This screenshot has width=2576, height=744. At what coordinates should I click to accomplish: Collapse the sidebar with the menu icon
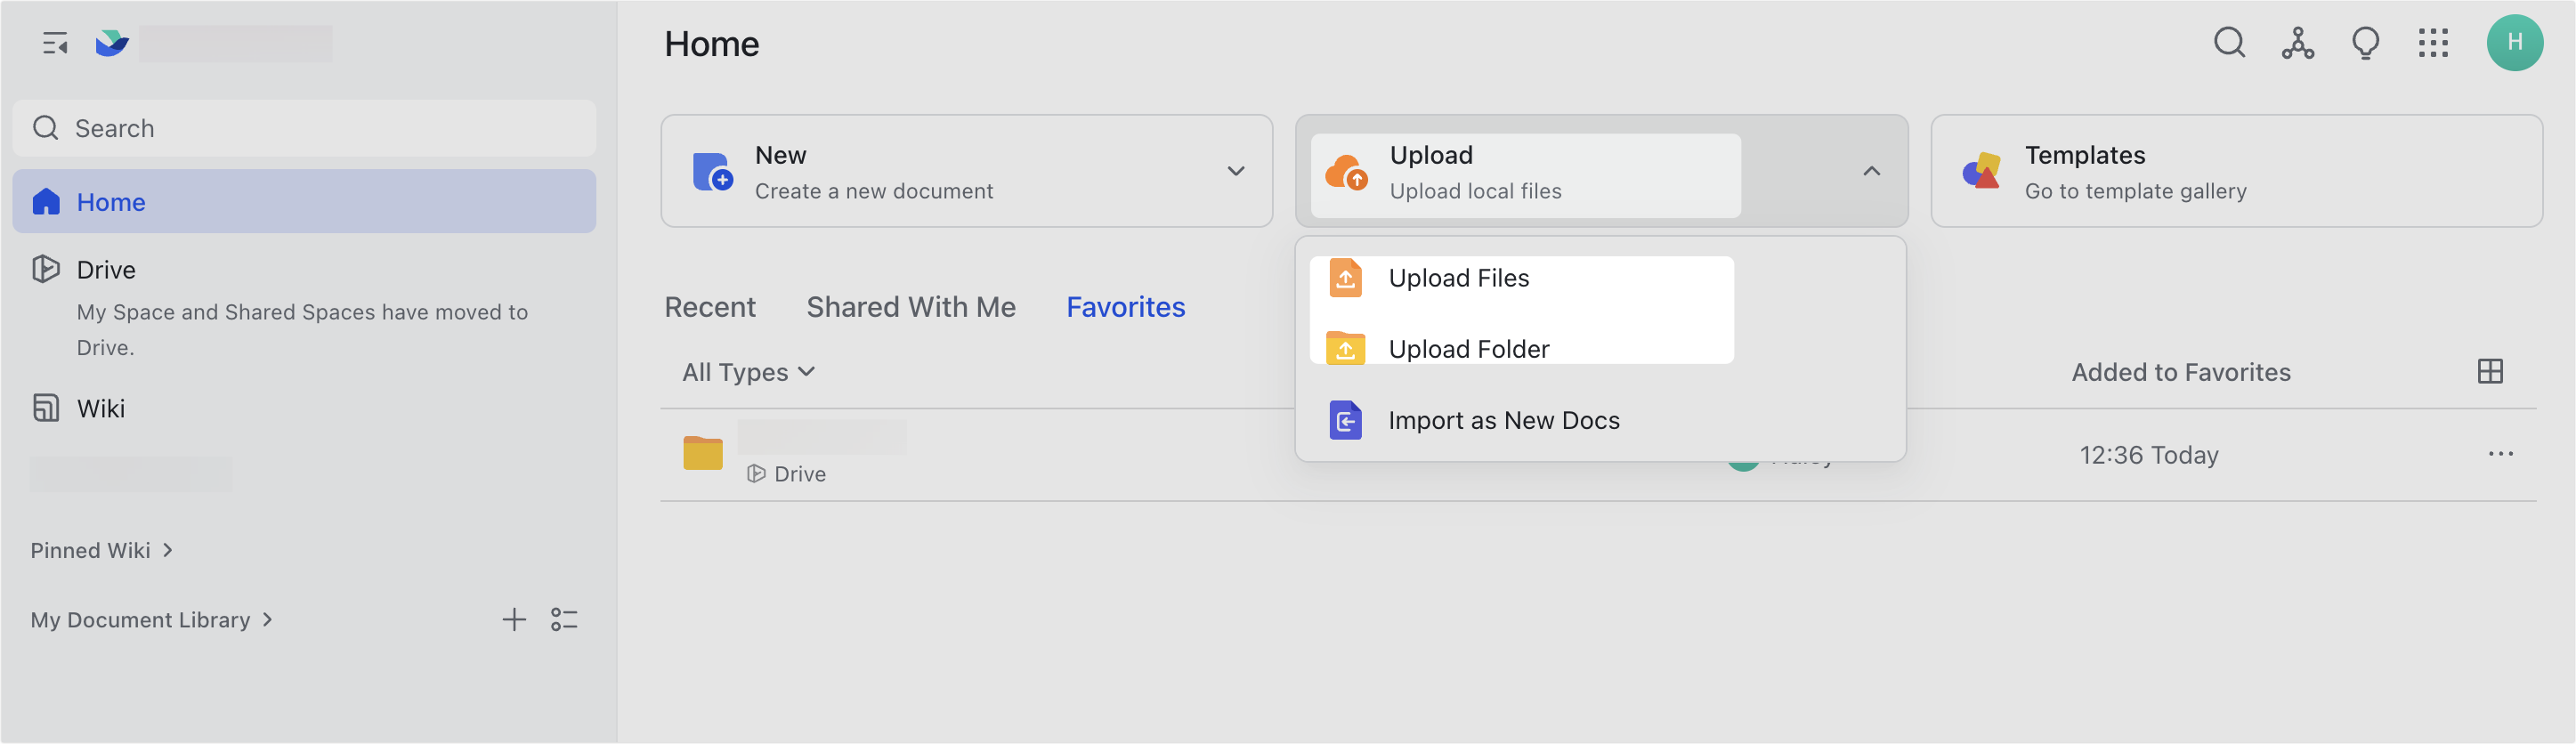pos(55,44)
